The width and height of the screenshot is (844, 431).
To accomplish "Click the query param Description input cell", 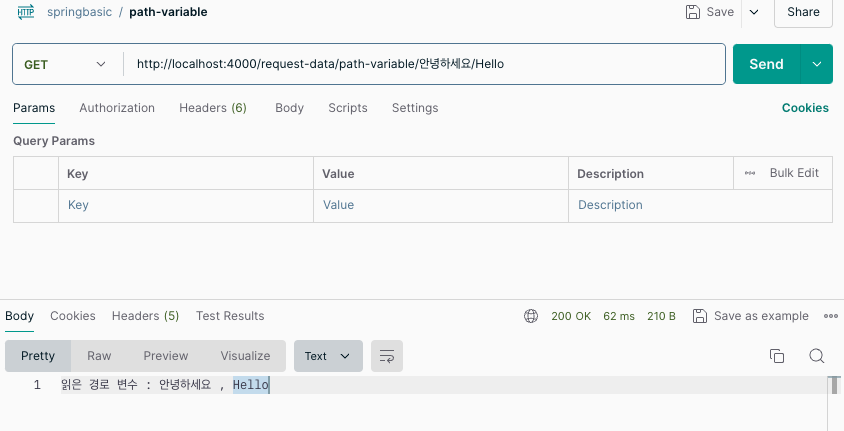I will pos(700,205).
